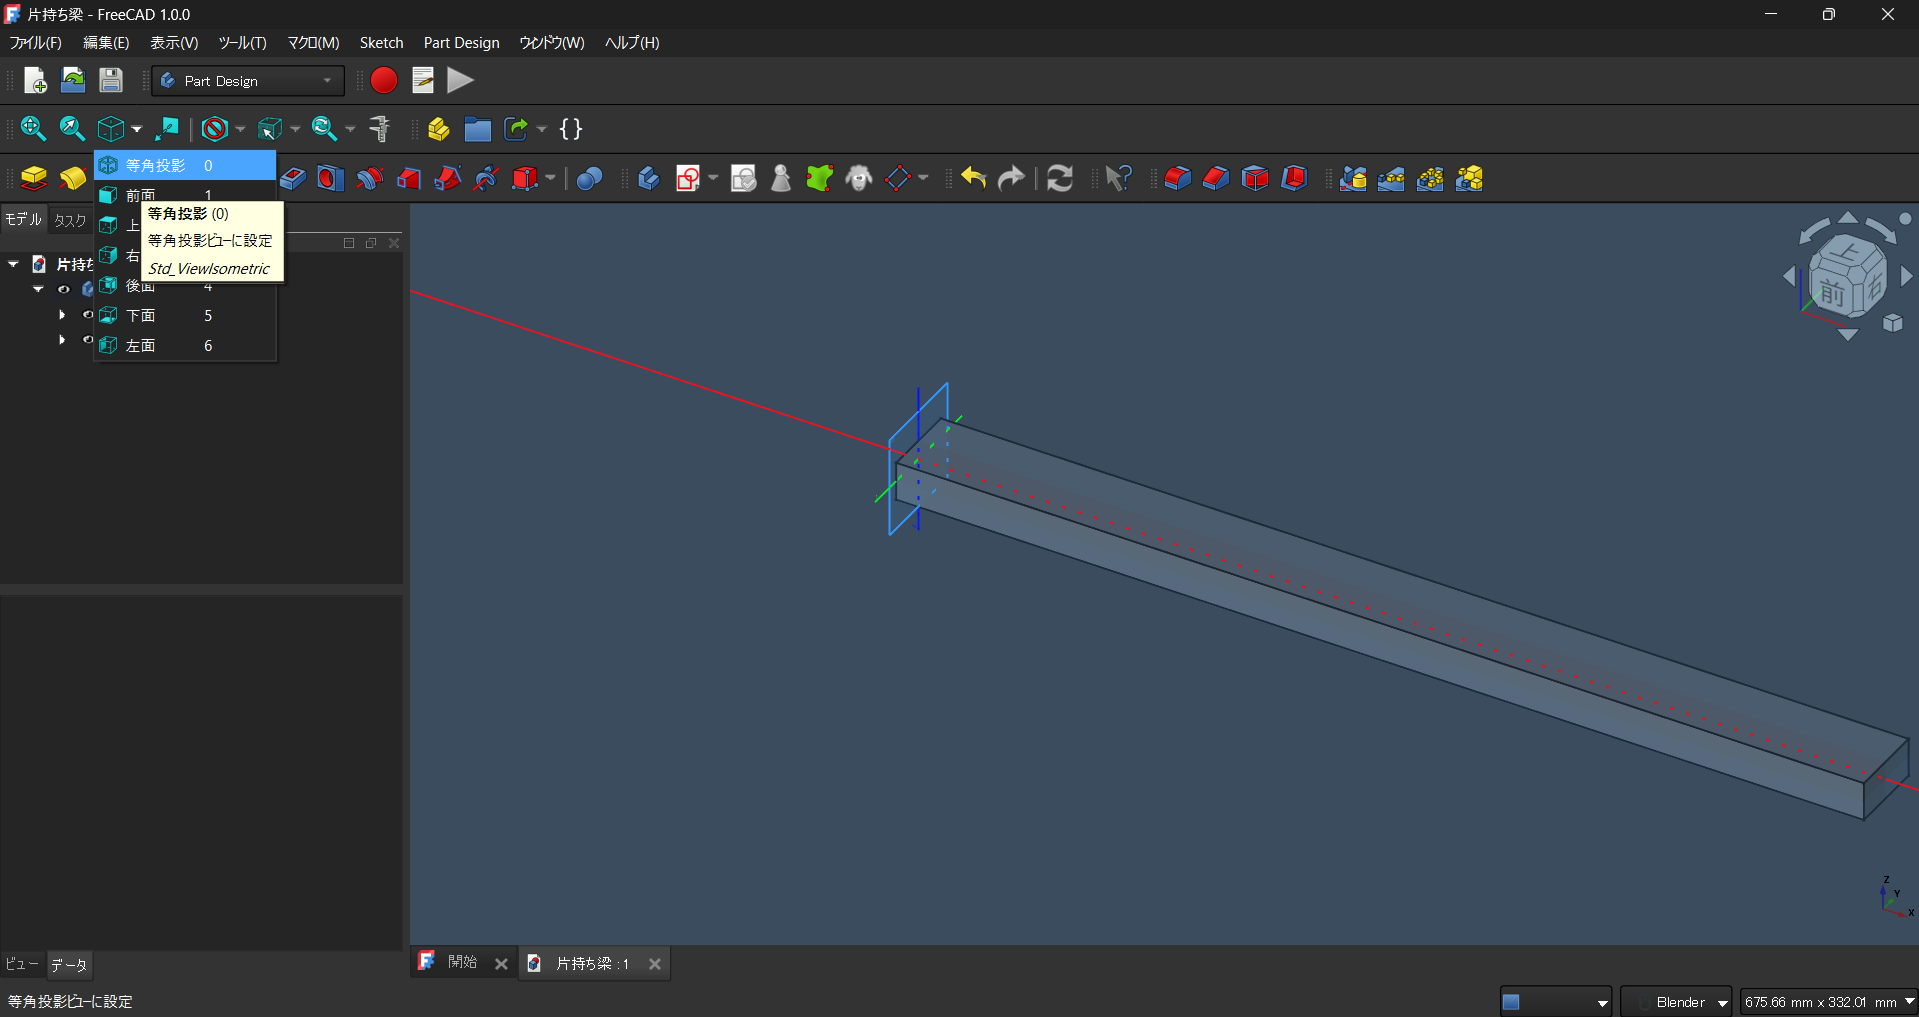Image resolution: width=1919 pixels, height=1017 pixels.
Task: Apply the Thickness tool
Action: coord(1294,178)
